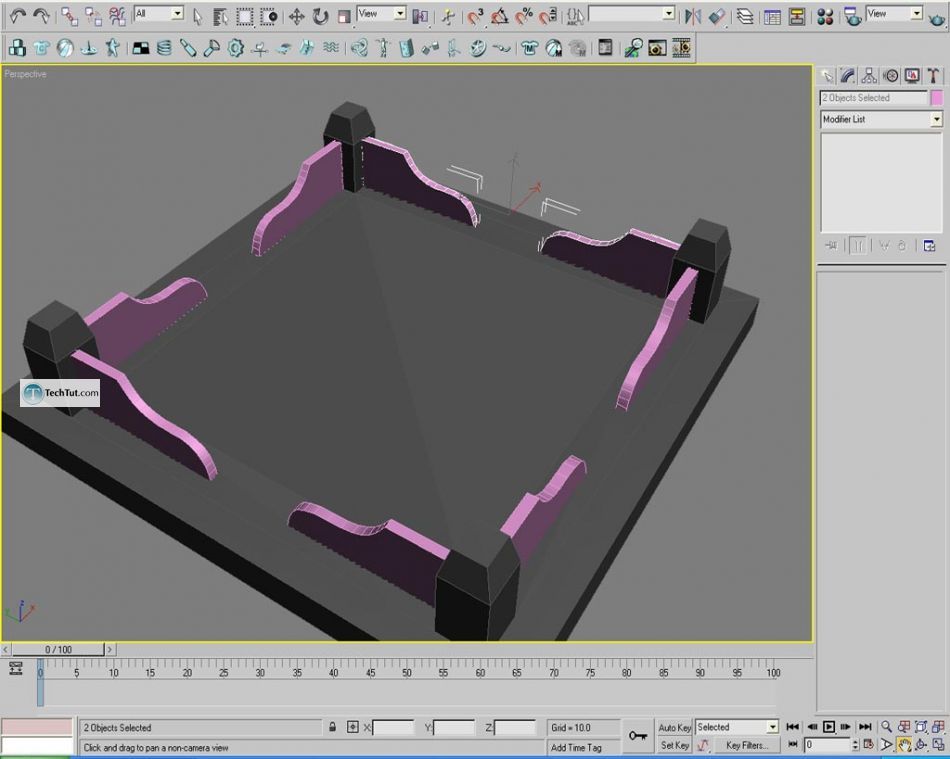950x759 pixels.
Task: Click the pink object color swatch
Action: coord(936,98)
